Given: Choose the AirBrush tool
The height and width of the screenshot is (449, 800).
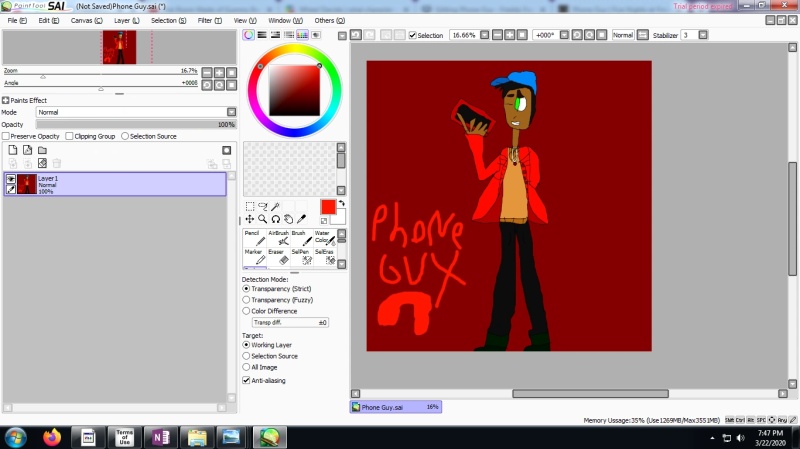Looking at the screenshot, I should click(278, 238).
